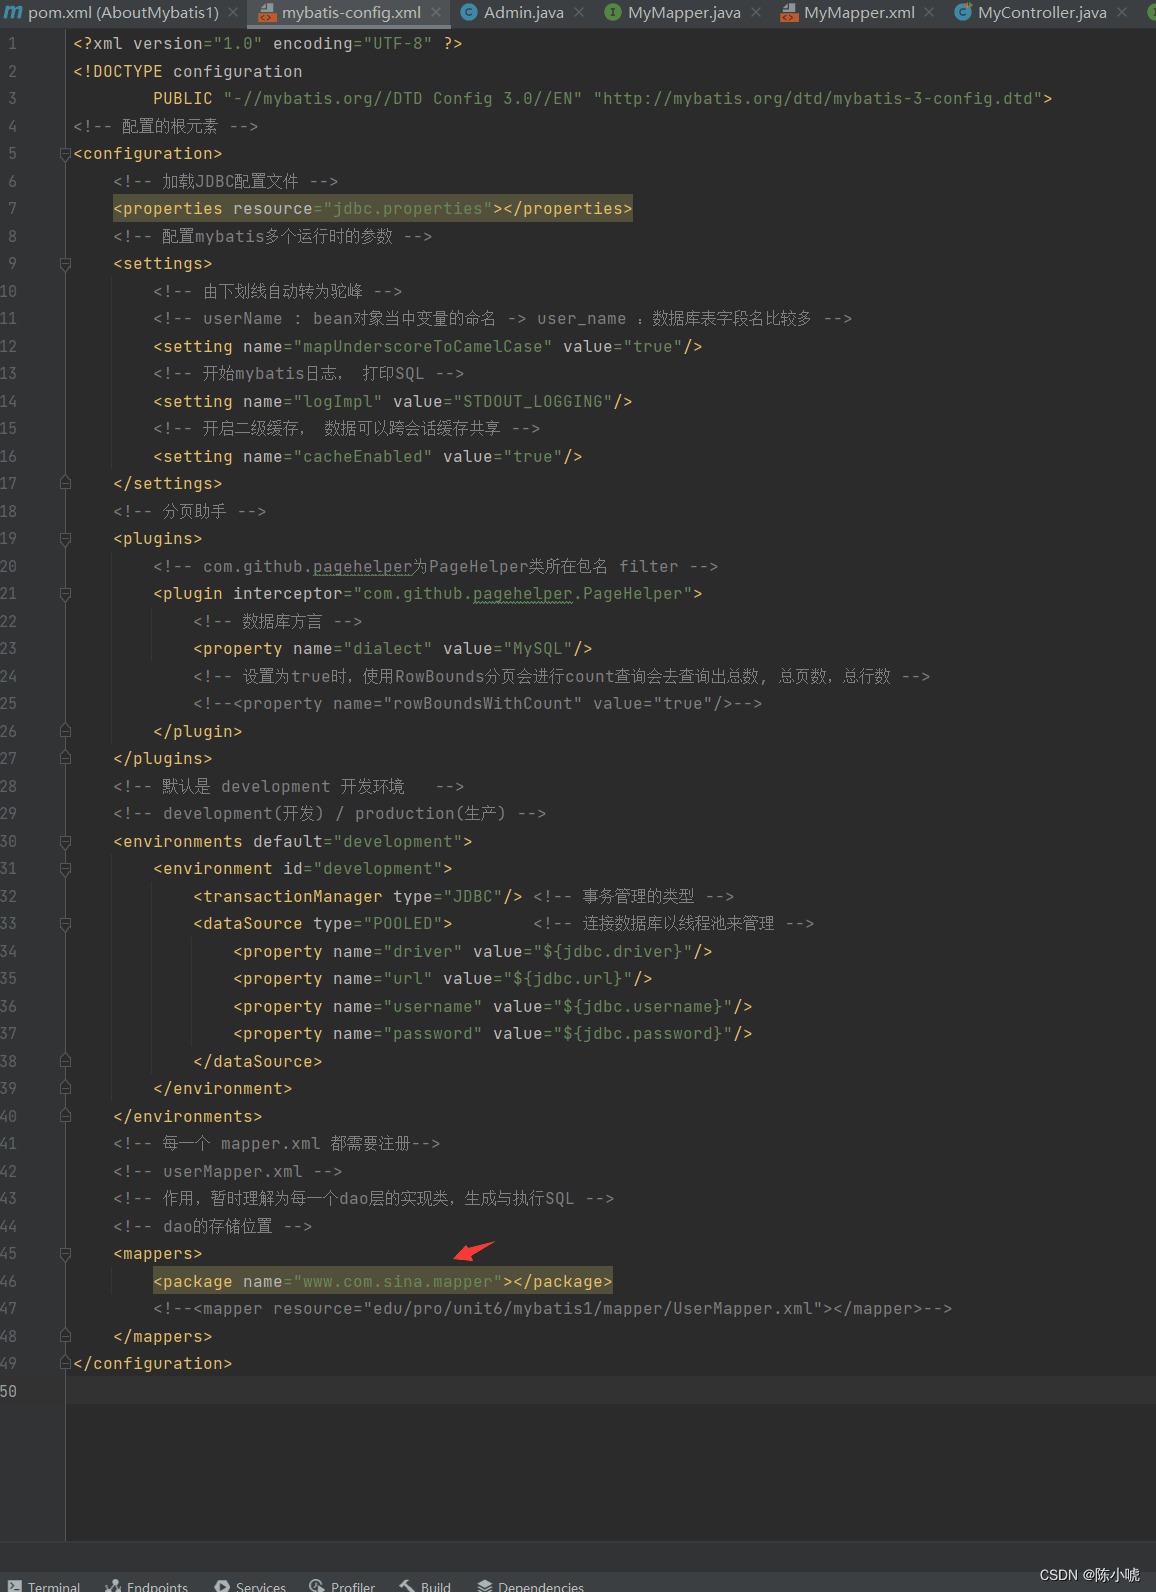
Task: Collapse the <plugin interceptor> fold marker
Action: [x=65, y=594]
